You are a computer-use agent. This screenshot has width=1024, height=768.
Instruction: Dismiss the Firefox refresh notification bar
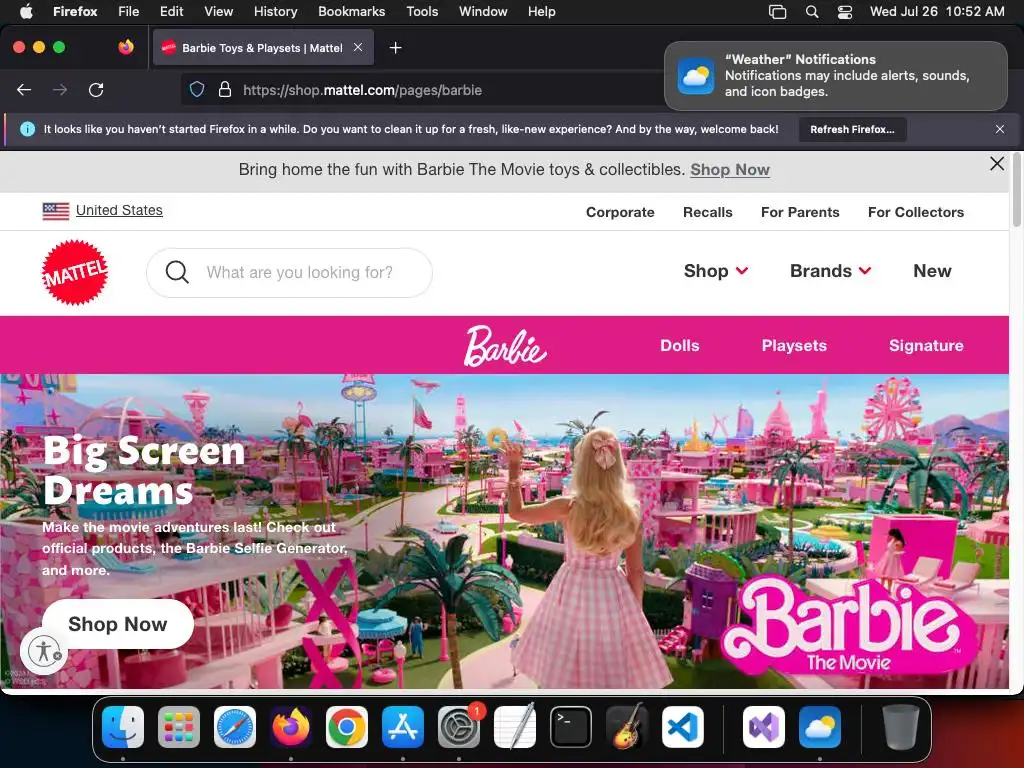1000,129
